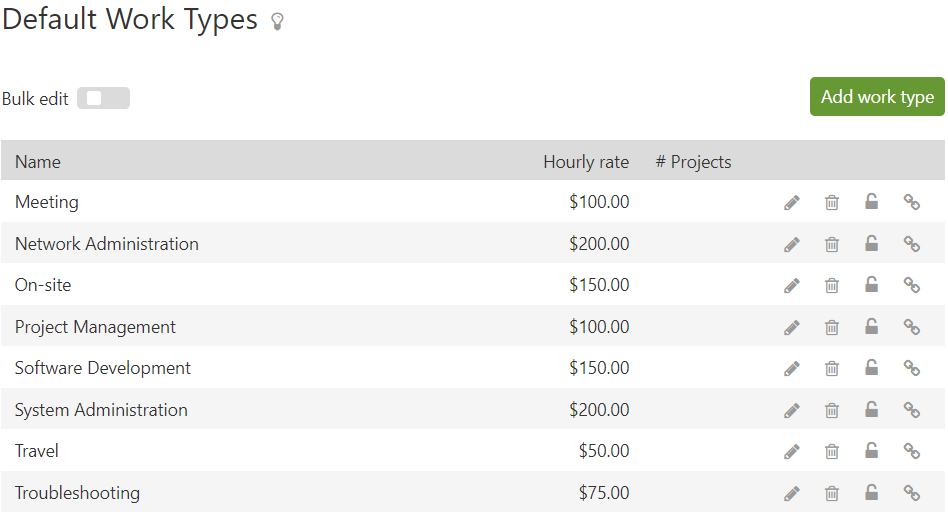948x517 pixels.
Task: Click the link icon for Network Administration
Action: pyautogui.click(x=912, y=244)
